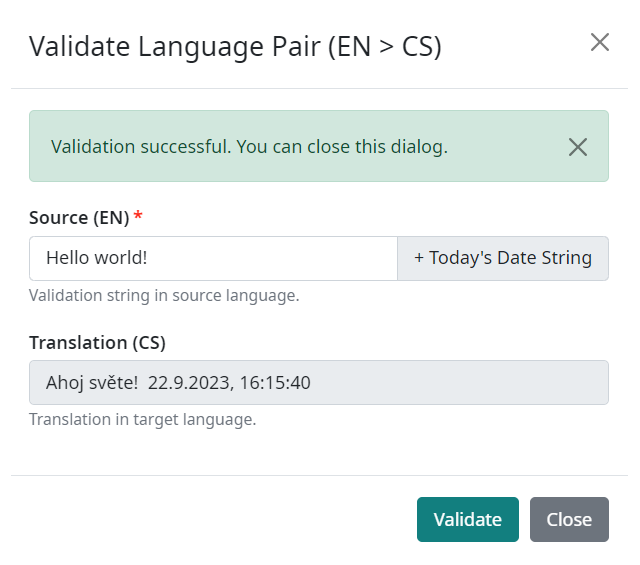Click the gray Close button

click(x=569, y=519)
